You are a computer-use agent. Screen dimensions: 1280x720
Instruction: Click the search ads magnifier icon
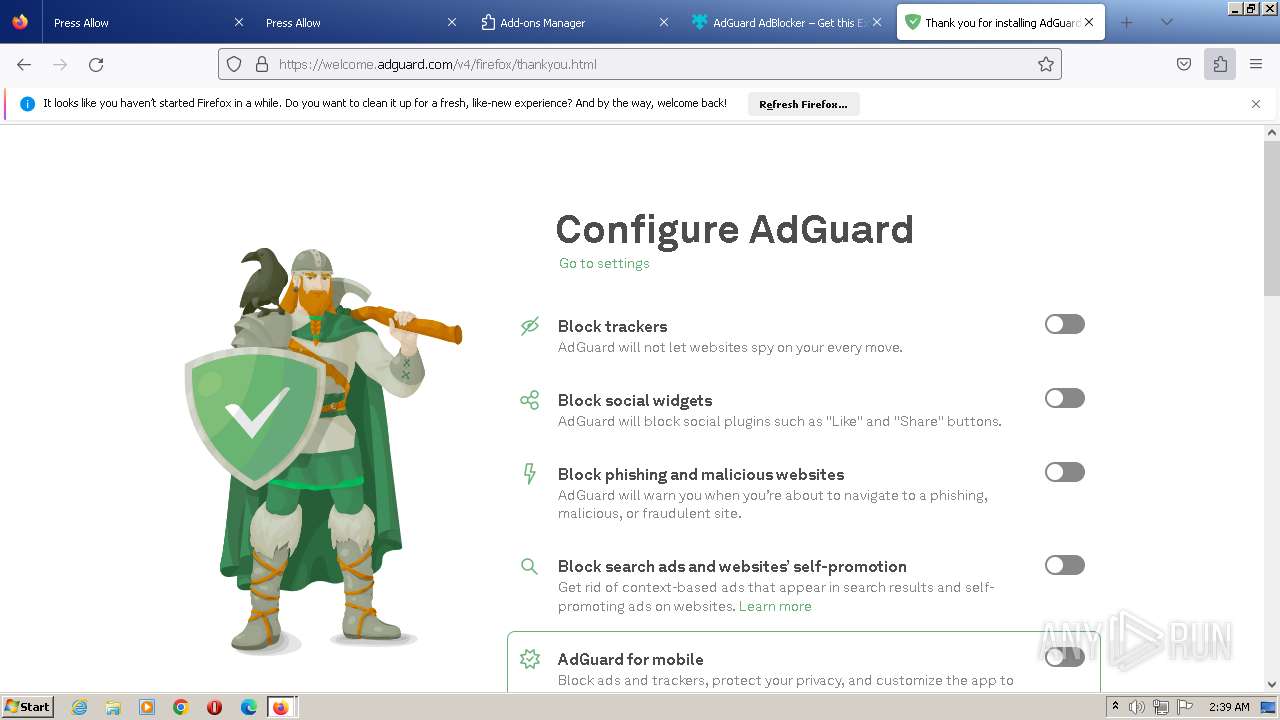pos(530,566)
